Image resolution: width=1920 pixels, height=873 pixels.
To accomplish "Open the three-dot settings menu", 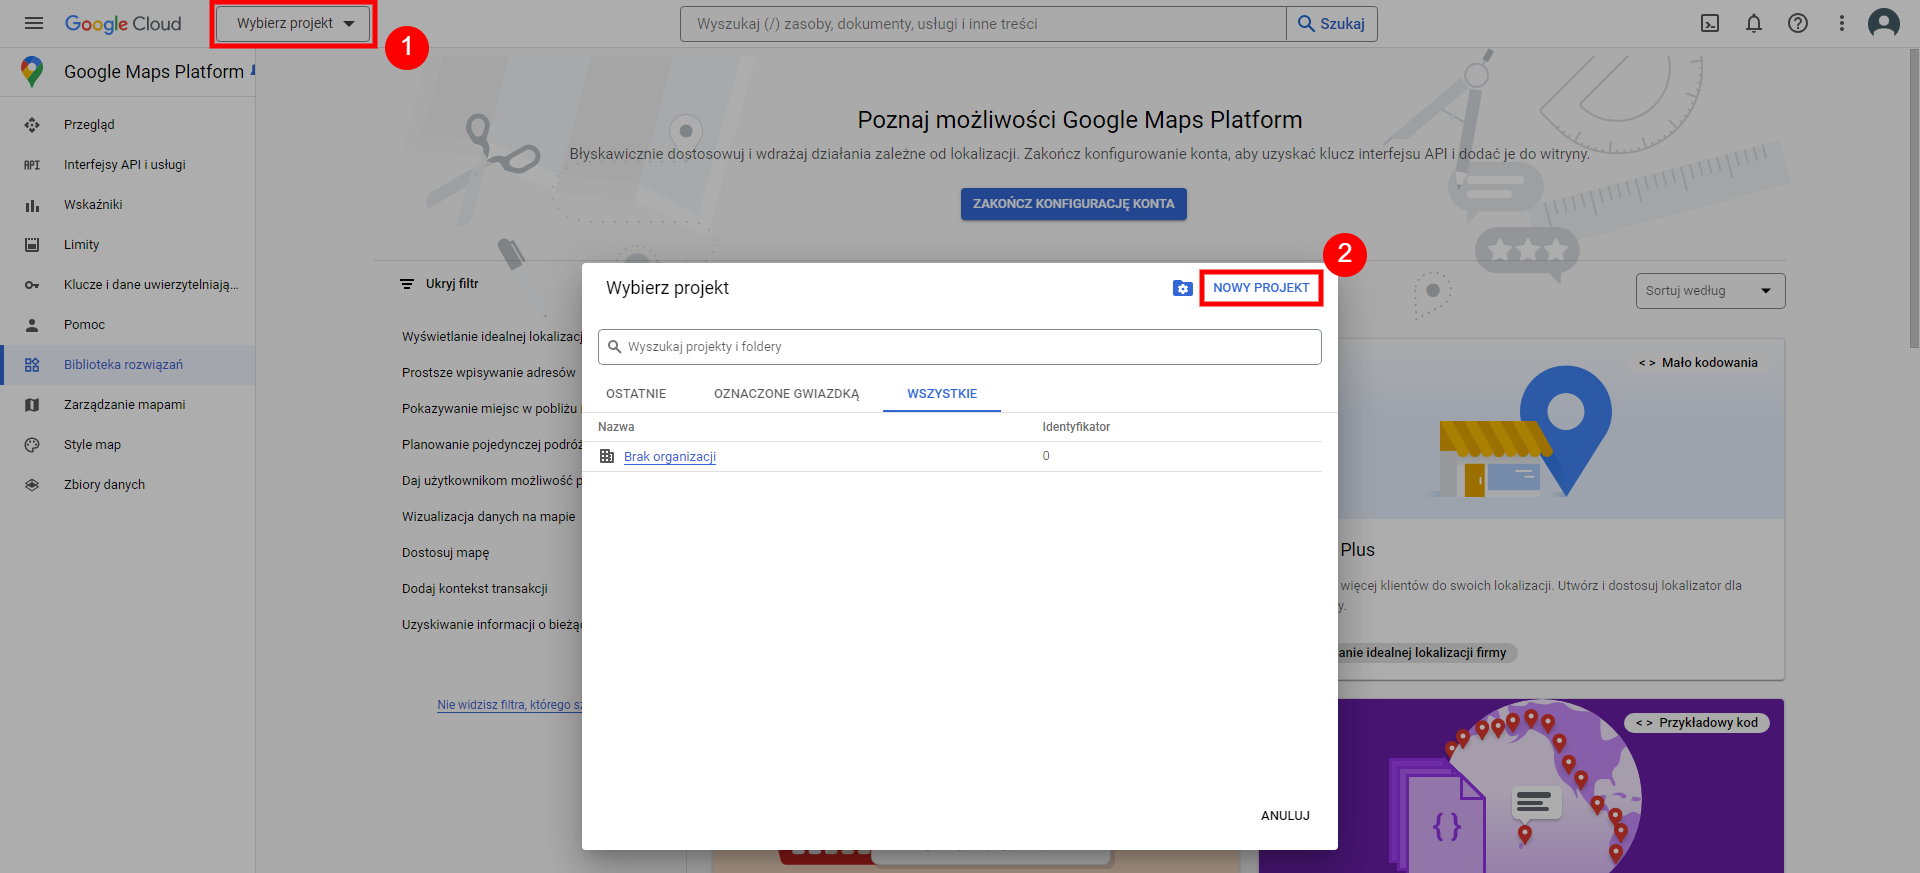I will 1842,23.
